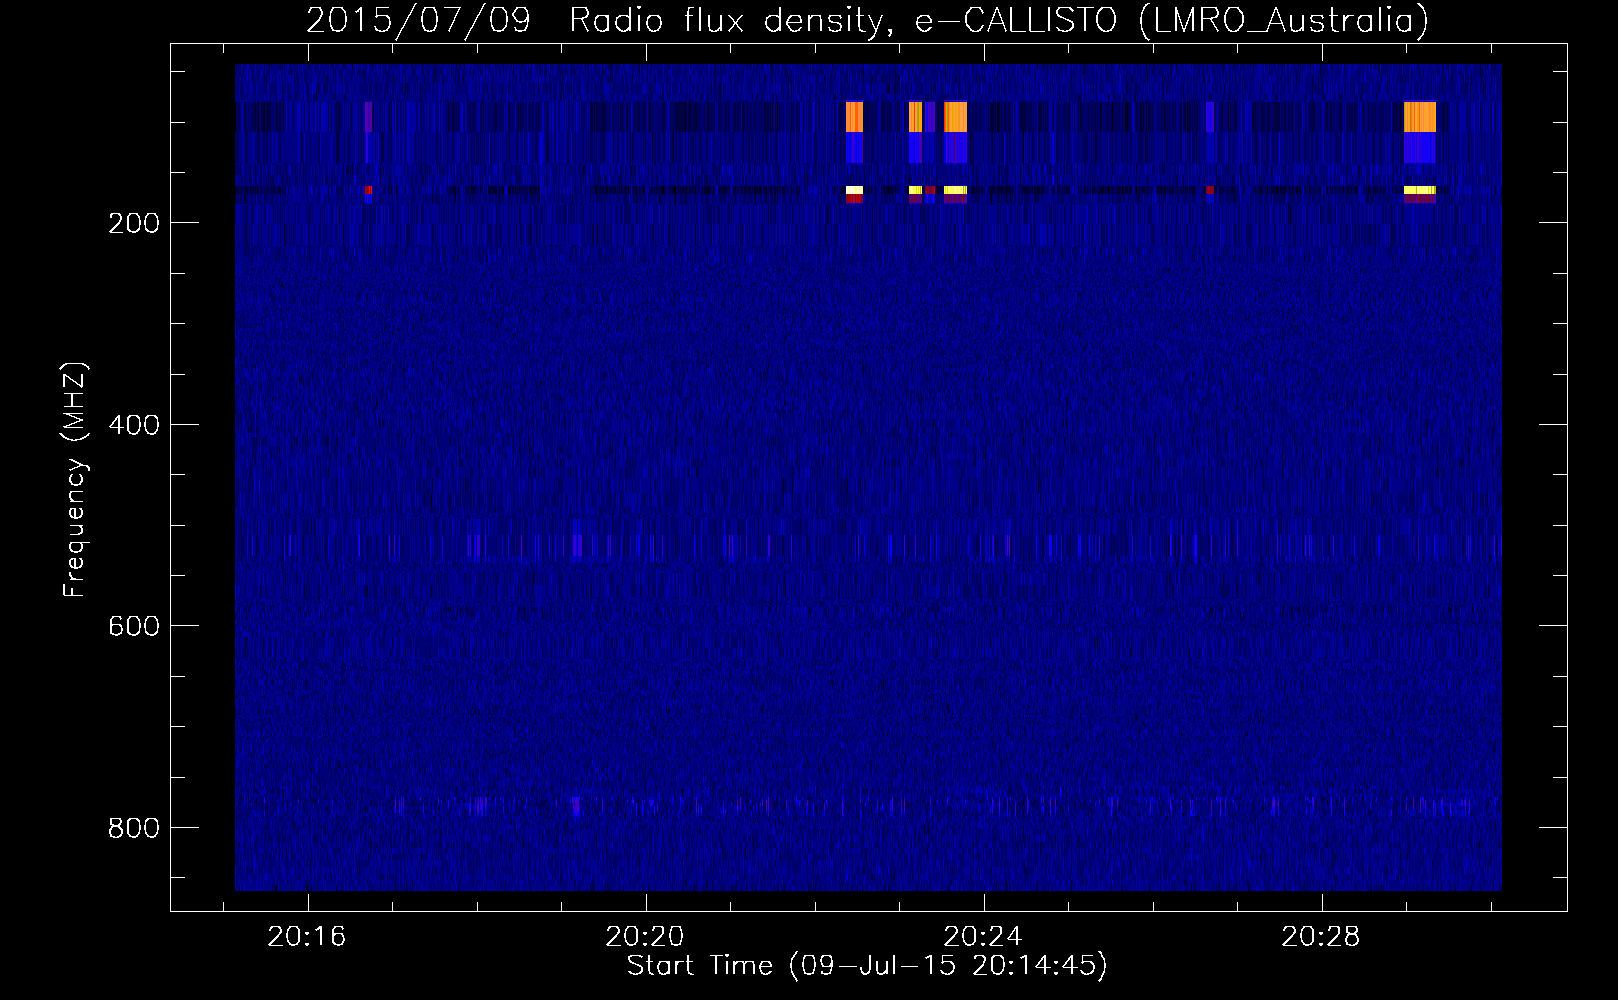Click the orange burst just before 20:24
1618x1000 pixels.
[956, 117]
